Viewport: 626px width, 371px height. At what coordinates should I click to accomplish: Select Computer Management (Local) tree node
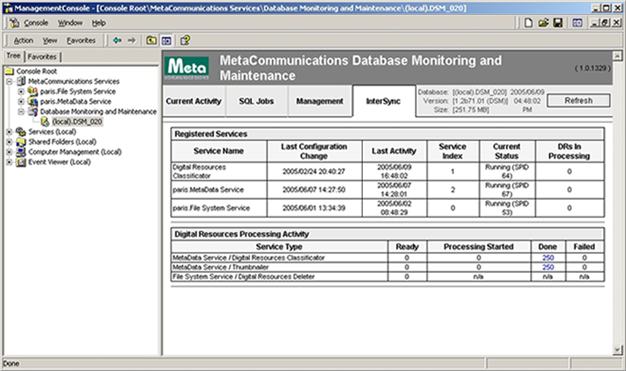(x=75, y=152)
